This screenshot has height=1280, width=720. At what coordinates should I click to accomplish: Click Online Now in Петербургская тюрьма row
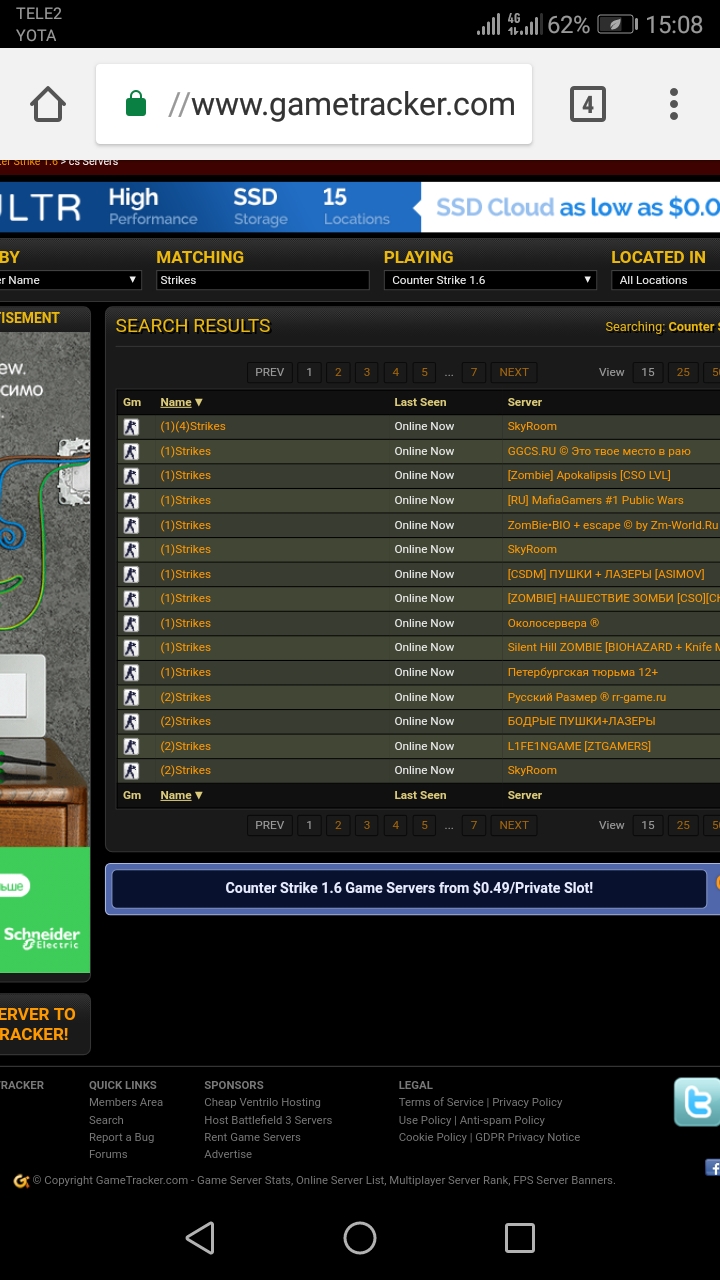coord(424,672)
